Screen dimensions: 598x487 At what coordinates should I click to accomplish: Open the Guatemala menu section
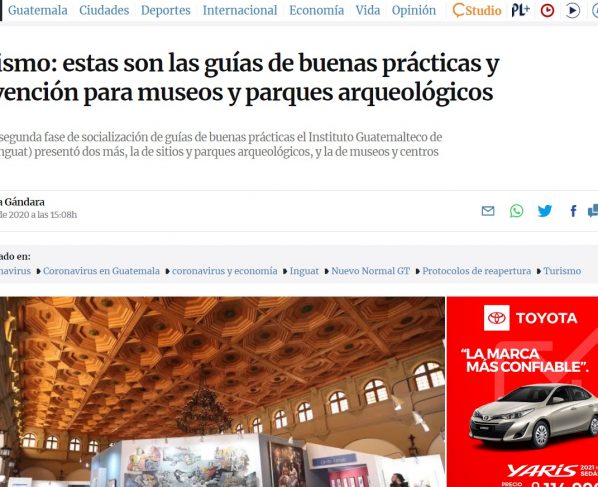click(x=38, y=10)
